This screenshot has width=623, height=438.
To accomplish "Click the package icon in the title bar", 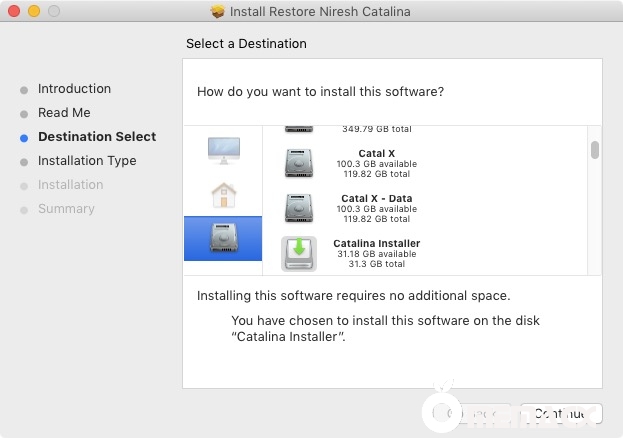I will 218,12.
